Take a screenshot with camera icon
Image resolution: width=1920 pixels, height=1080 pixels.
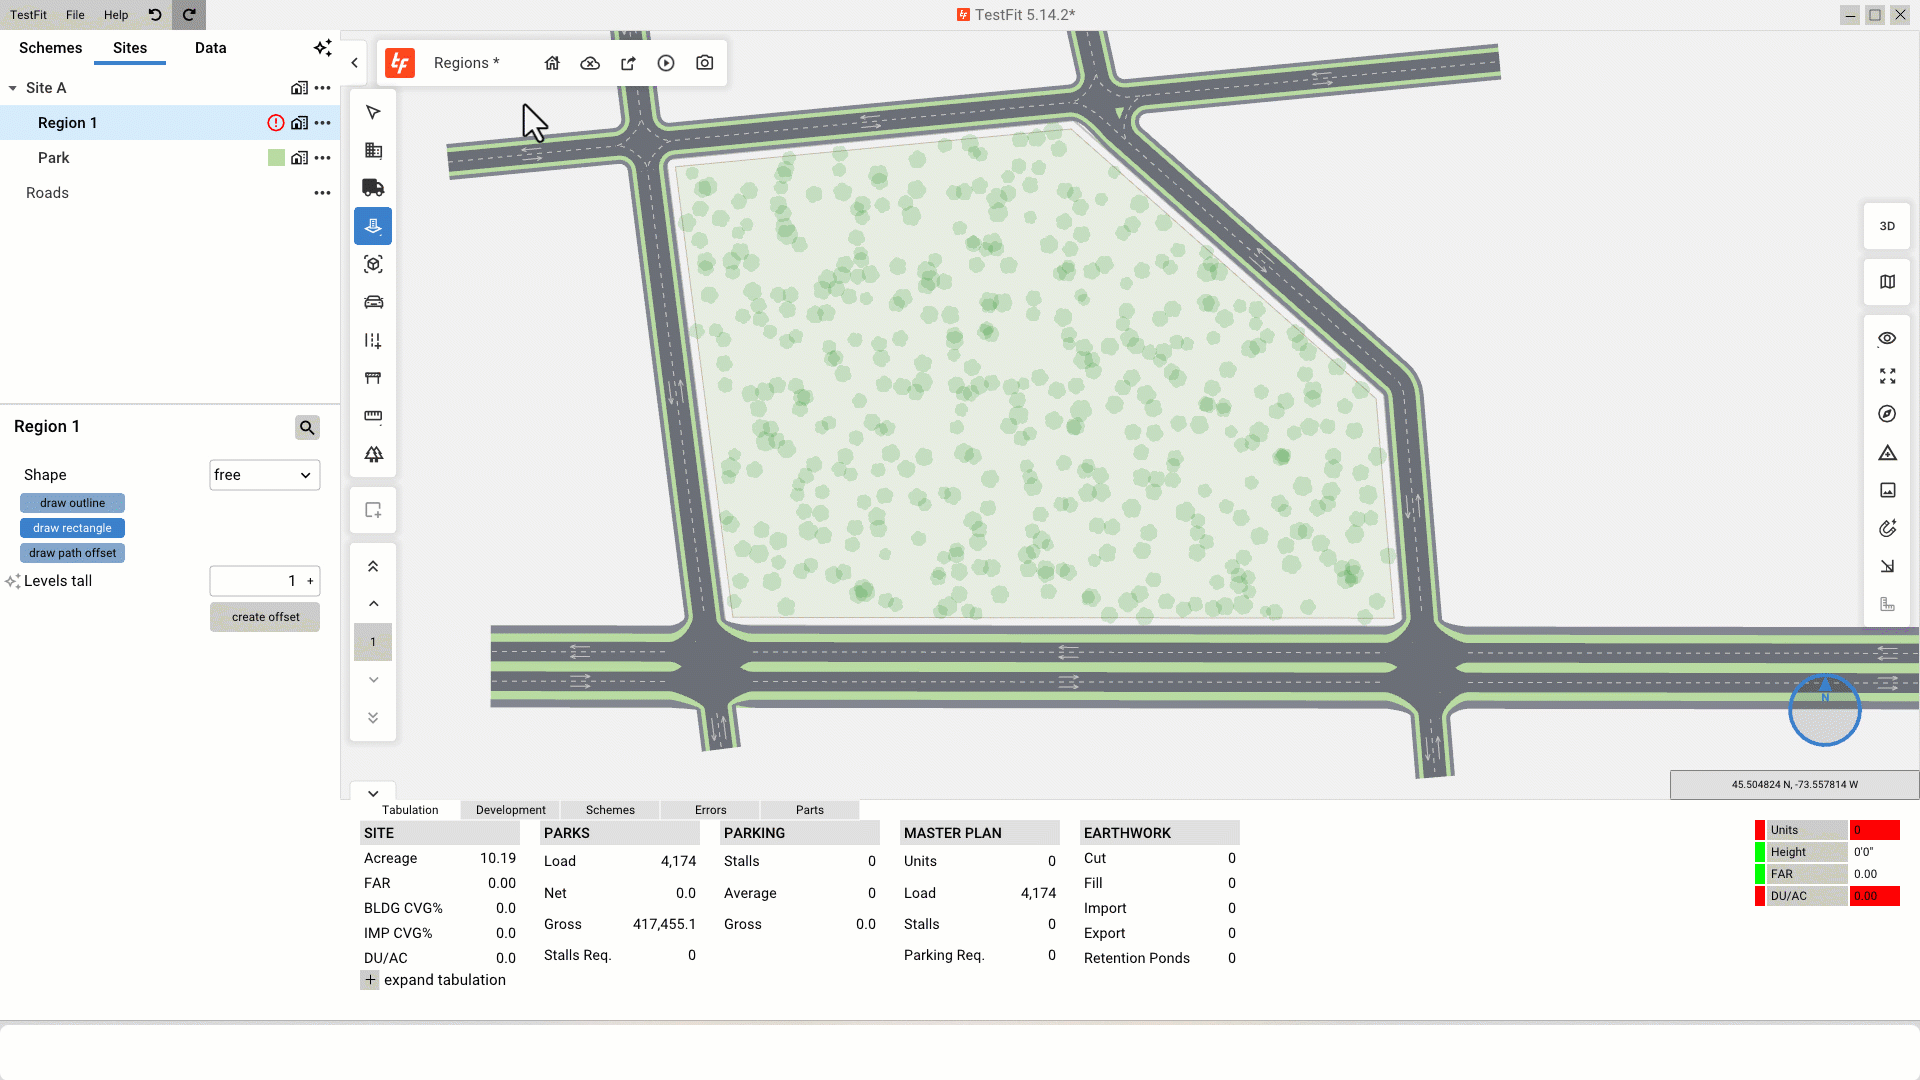point(705,63)
